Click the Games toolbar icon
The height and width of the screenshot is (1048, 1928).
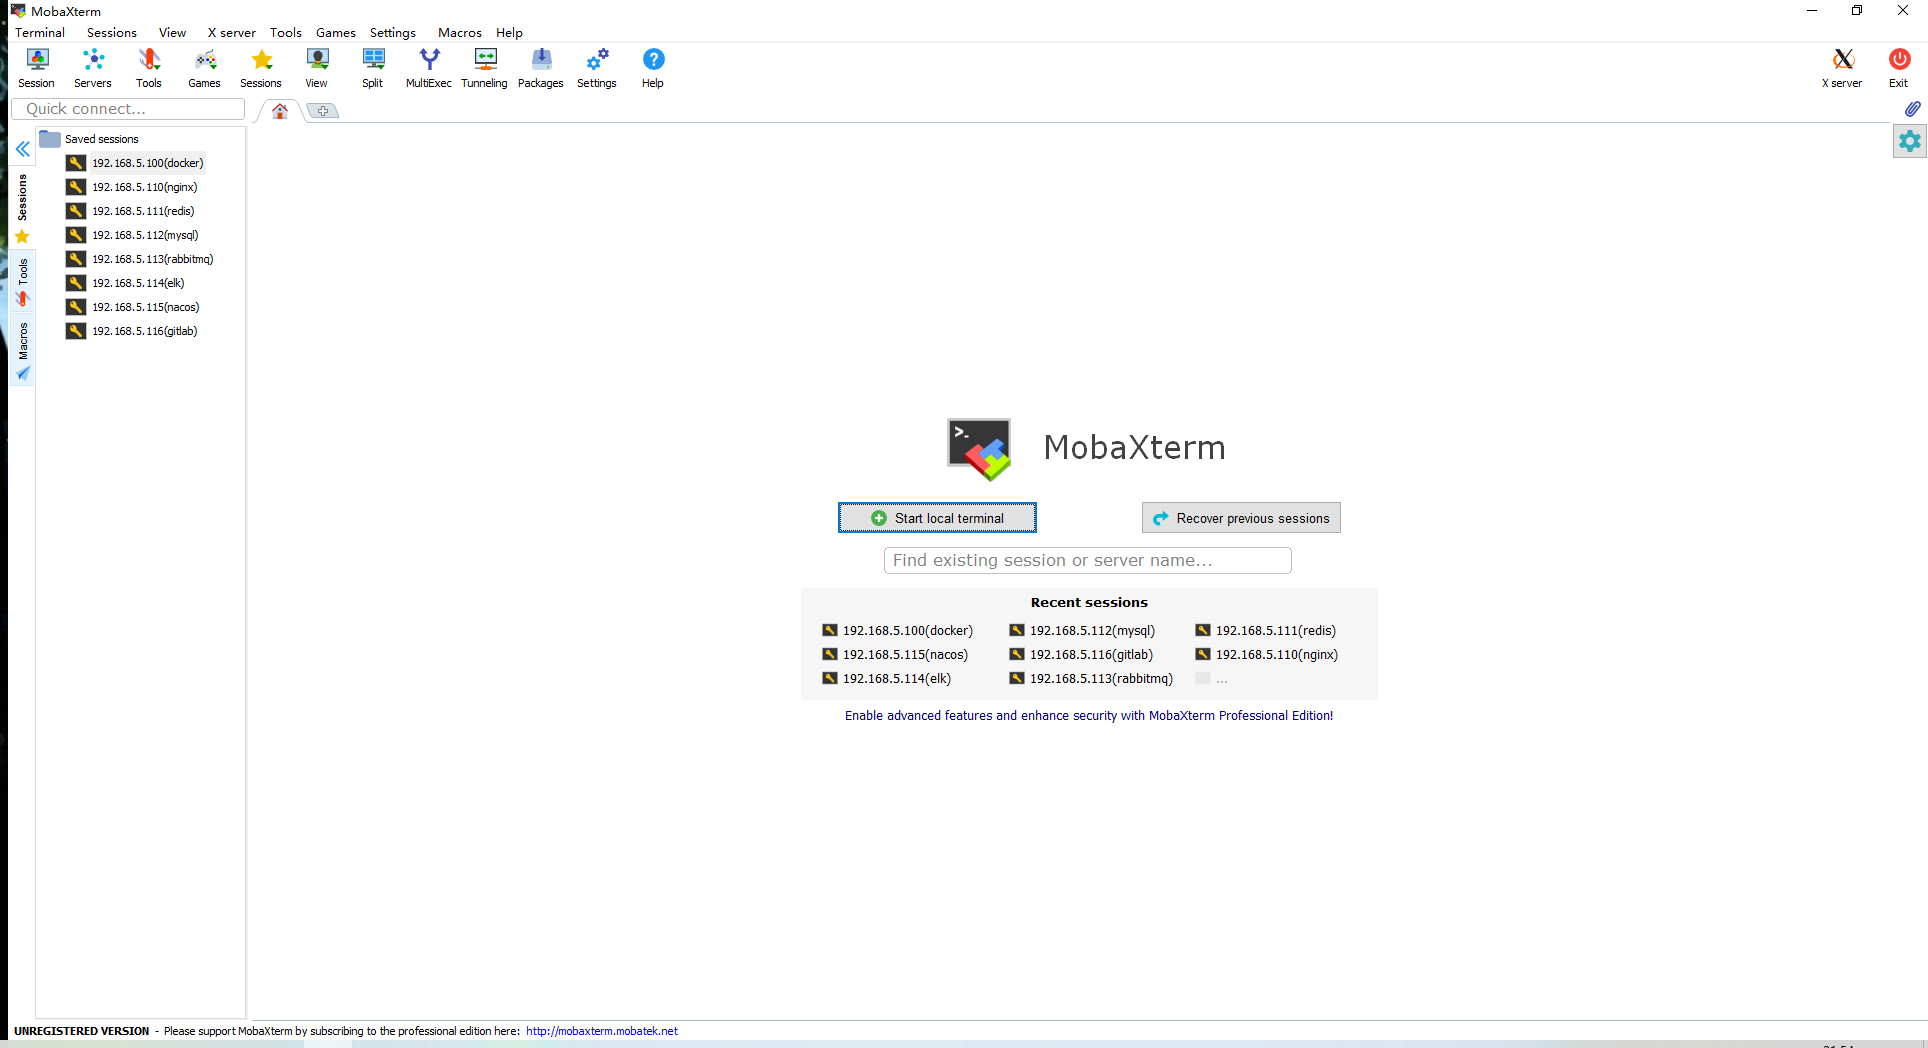(x=205, y=68)
